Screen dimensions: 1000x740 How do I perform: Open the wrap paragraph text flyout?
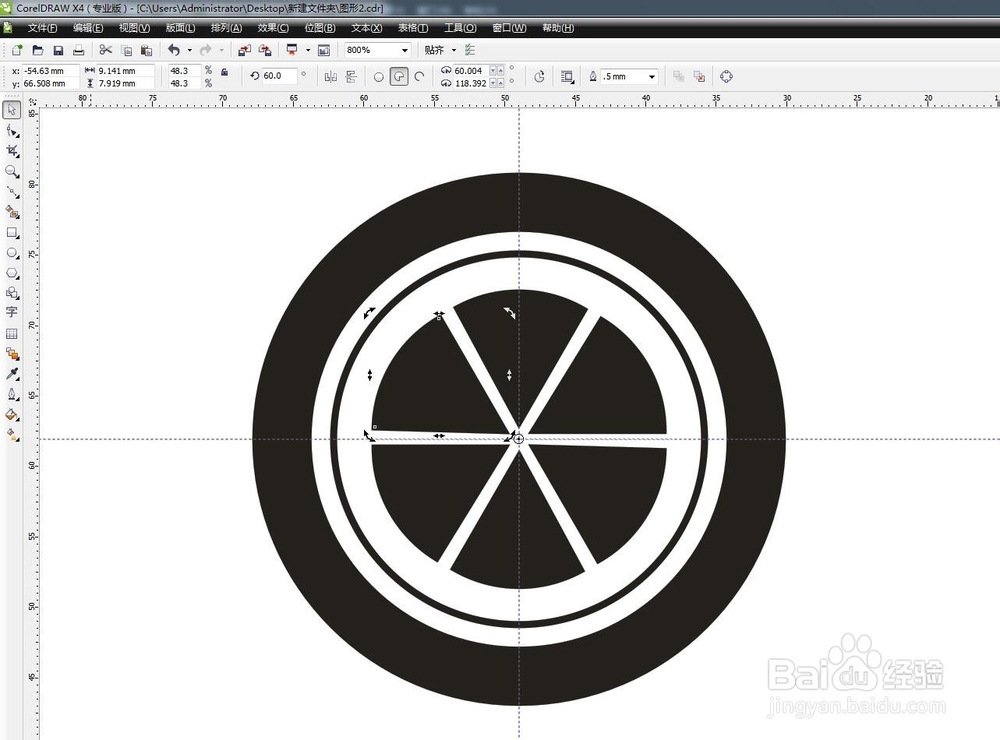pos(567,77)
